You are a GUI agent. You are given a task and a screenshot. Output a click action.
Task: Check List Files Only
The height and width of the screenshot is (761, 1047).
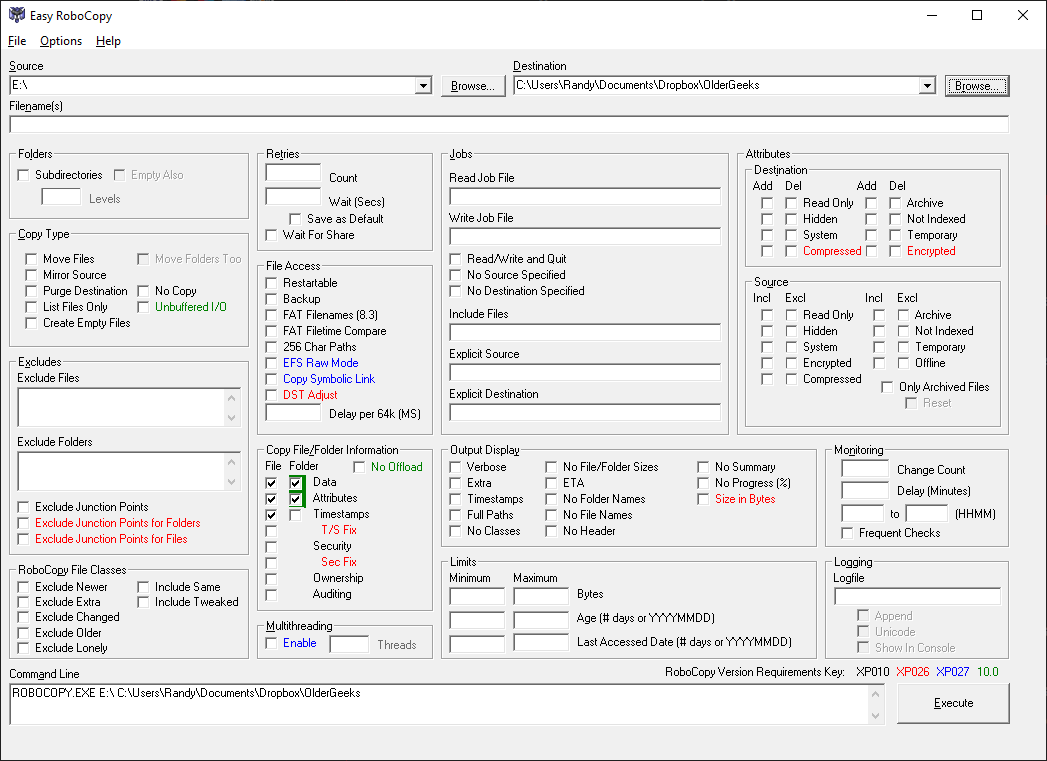point(31,307)
